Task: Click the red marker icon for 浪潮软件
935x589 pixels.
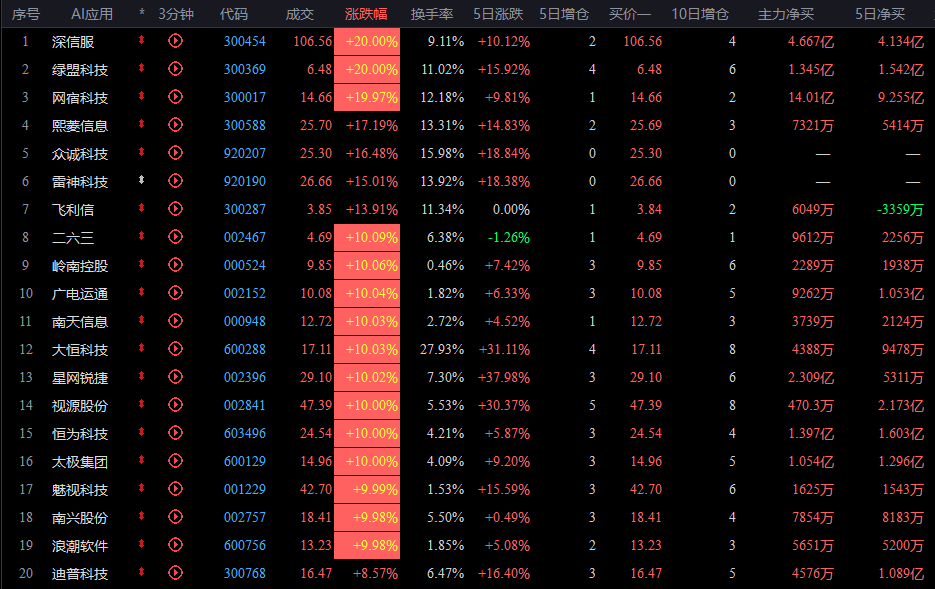Action: [141, 544]
